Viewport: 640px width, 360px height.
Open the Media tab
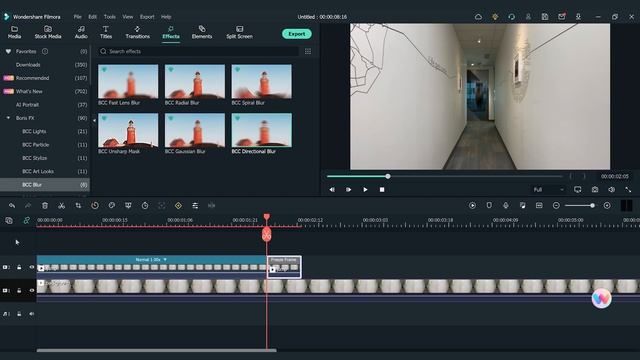(14, 32)
